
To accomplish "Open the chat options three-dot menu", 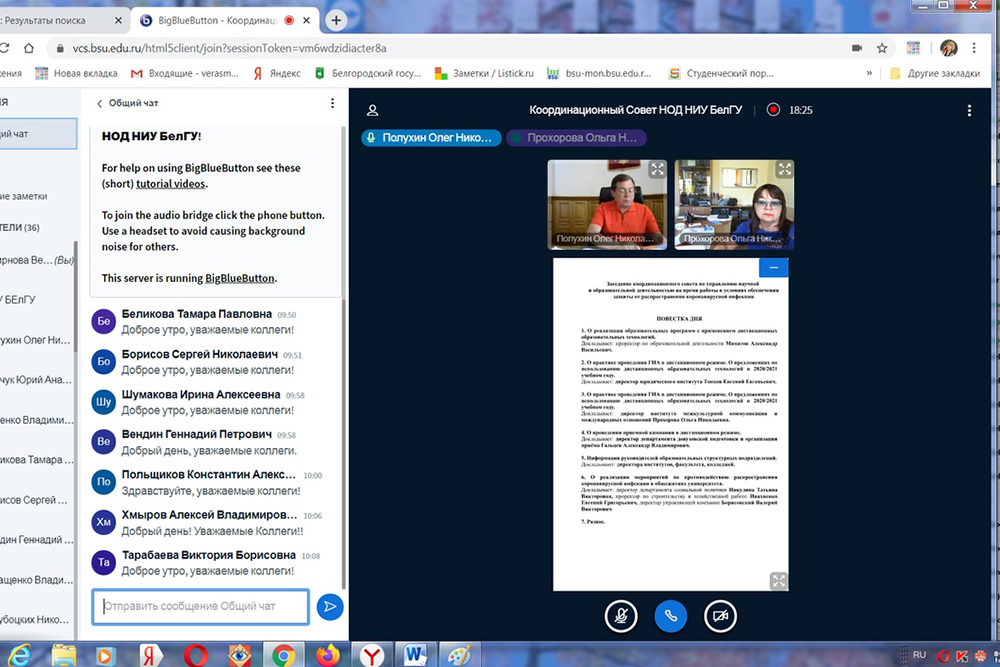I will click(333, 103).
